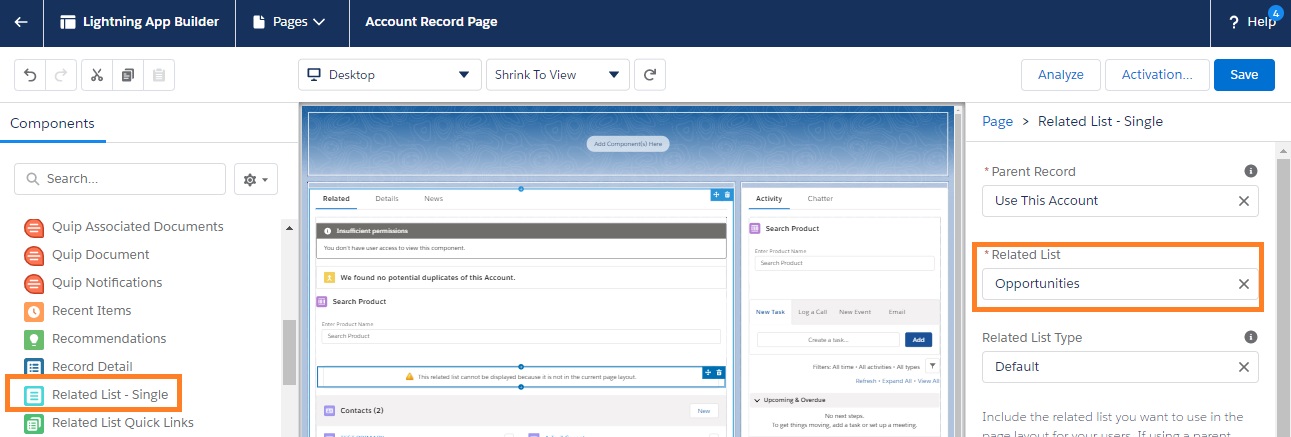
Task: Paste the copied component
Action: tap(158, 75)
